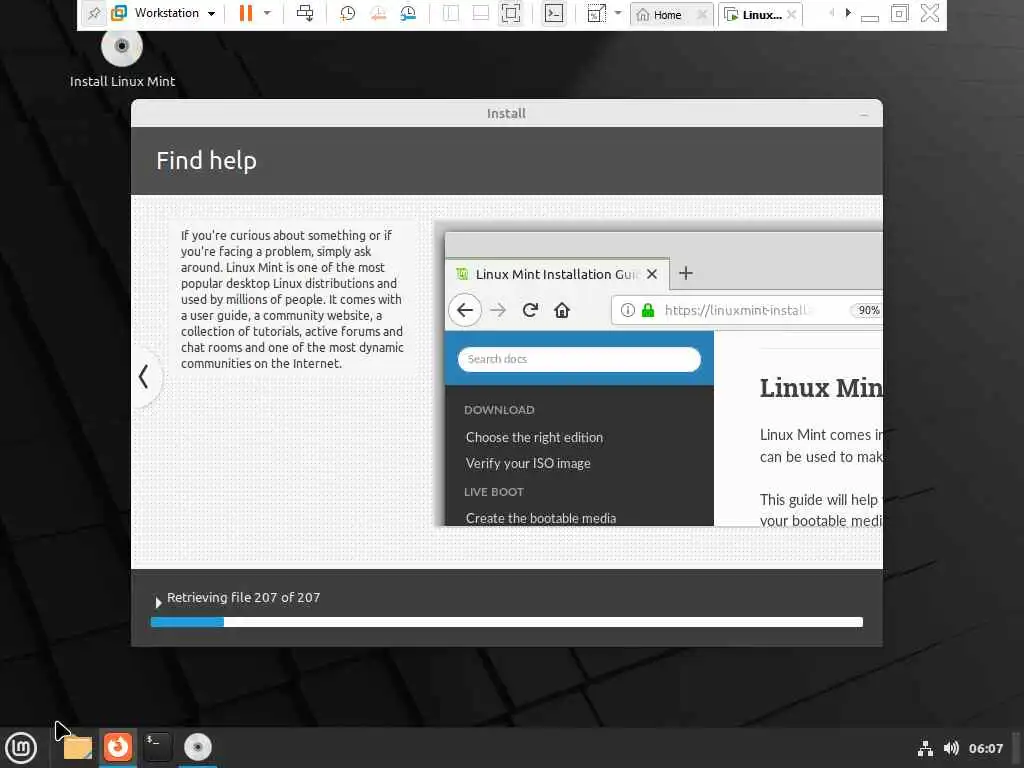Click the stretch guest display icon

pos(596,13)
